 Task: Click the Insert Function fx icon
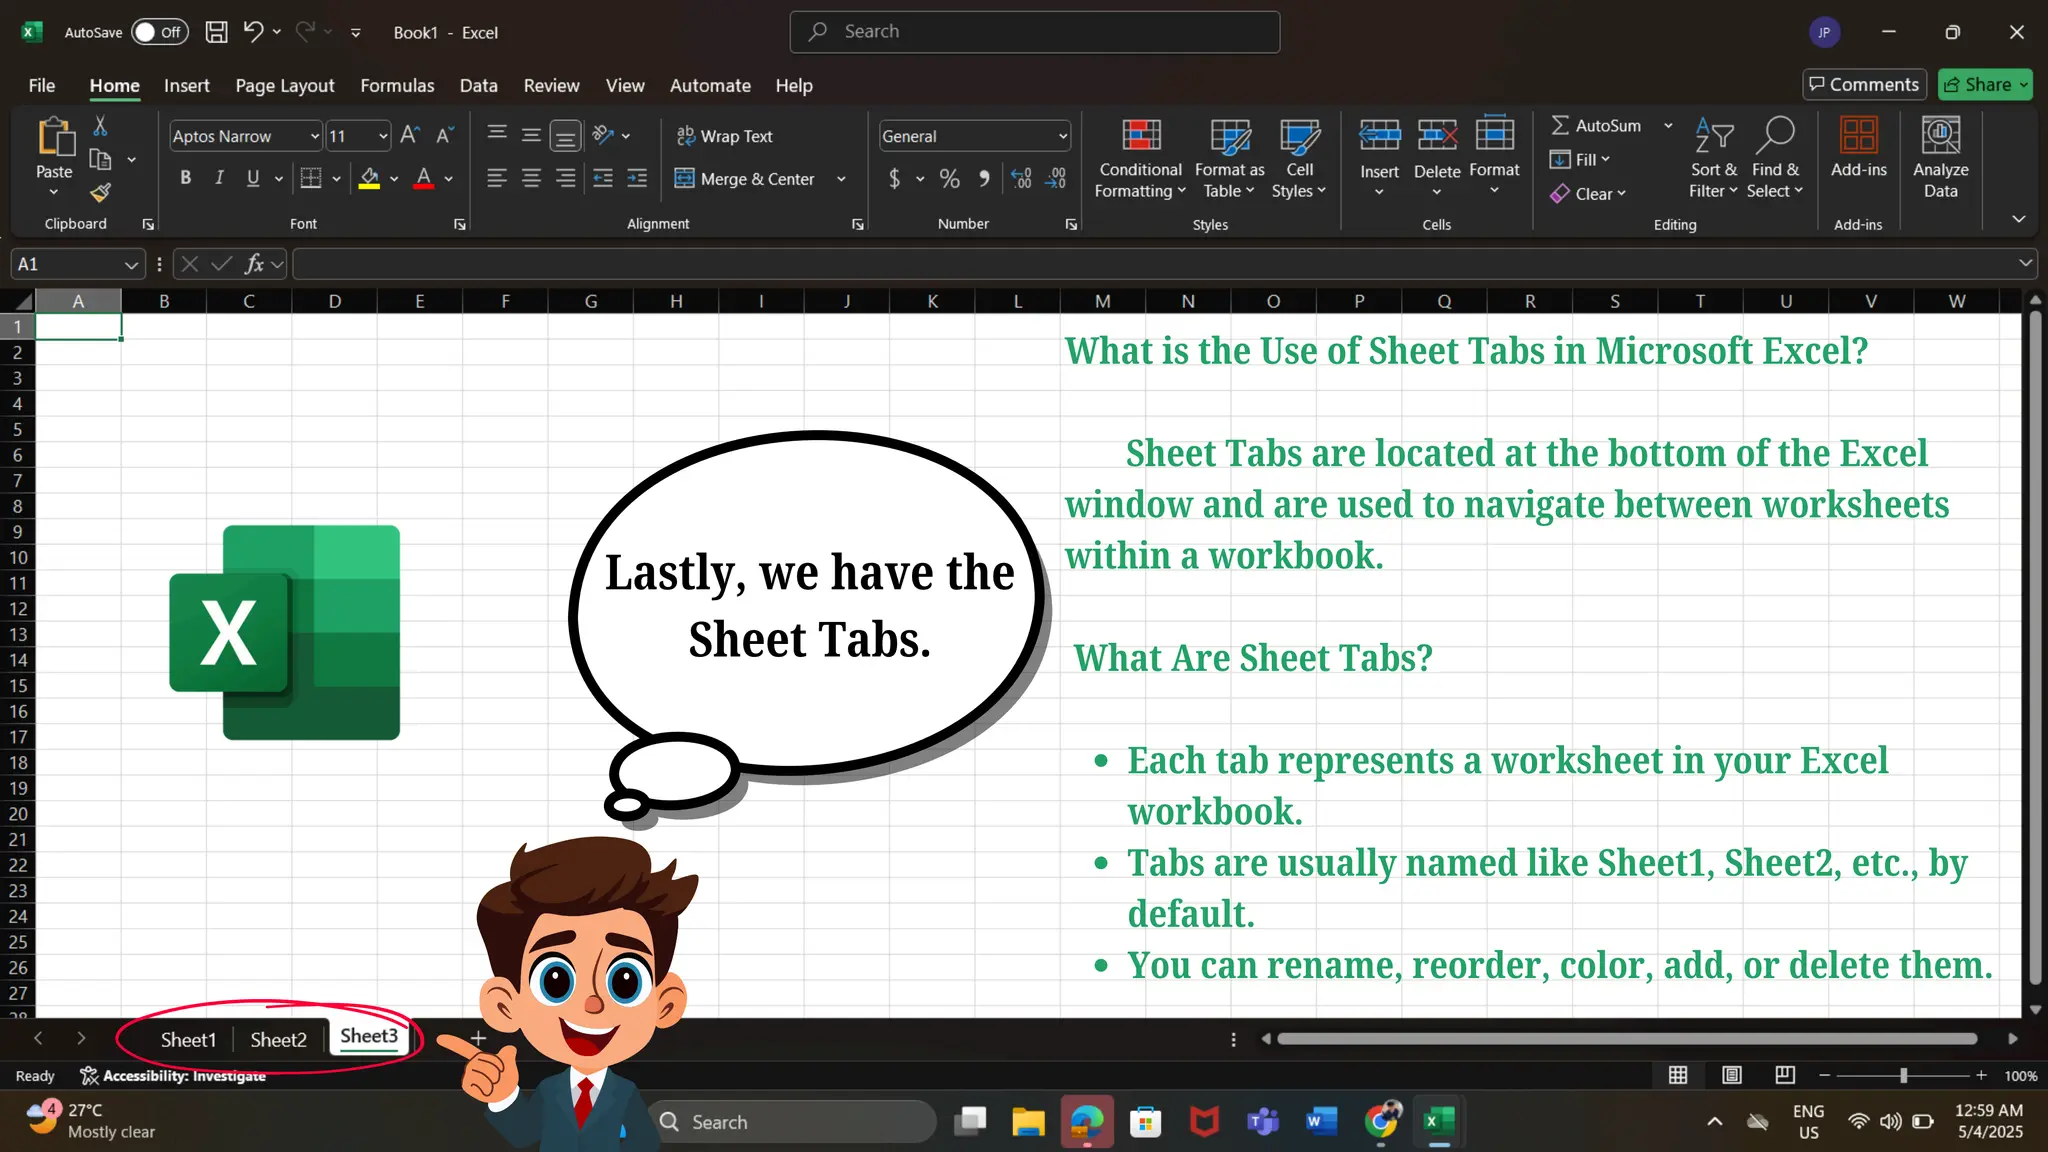point(255,264)
